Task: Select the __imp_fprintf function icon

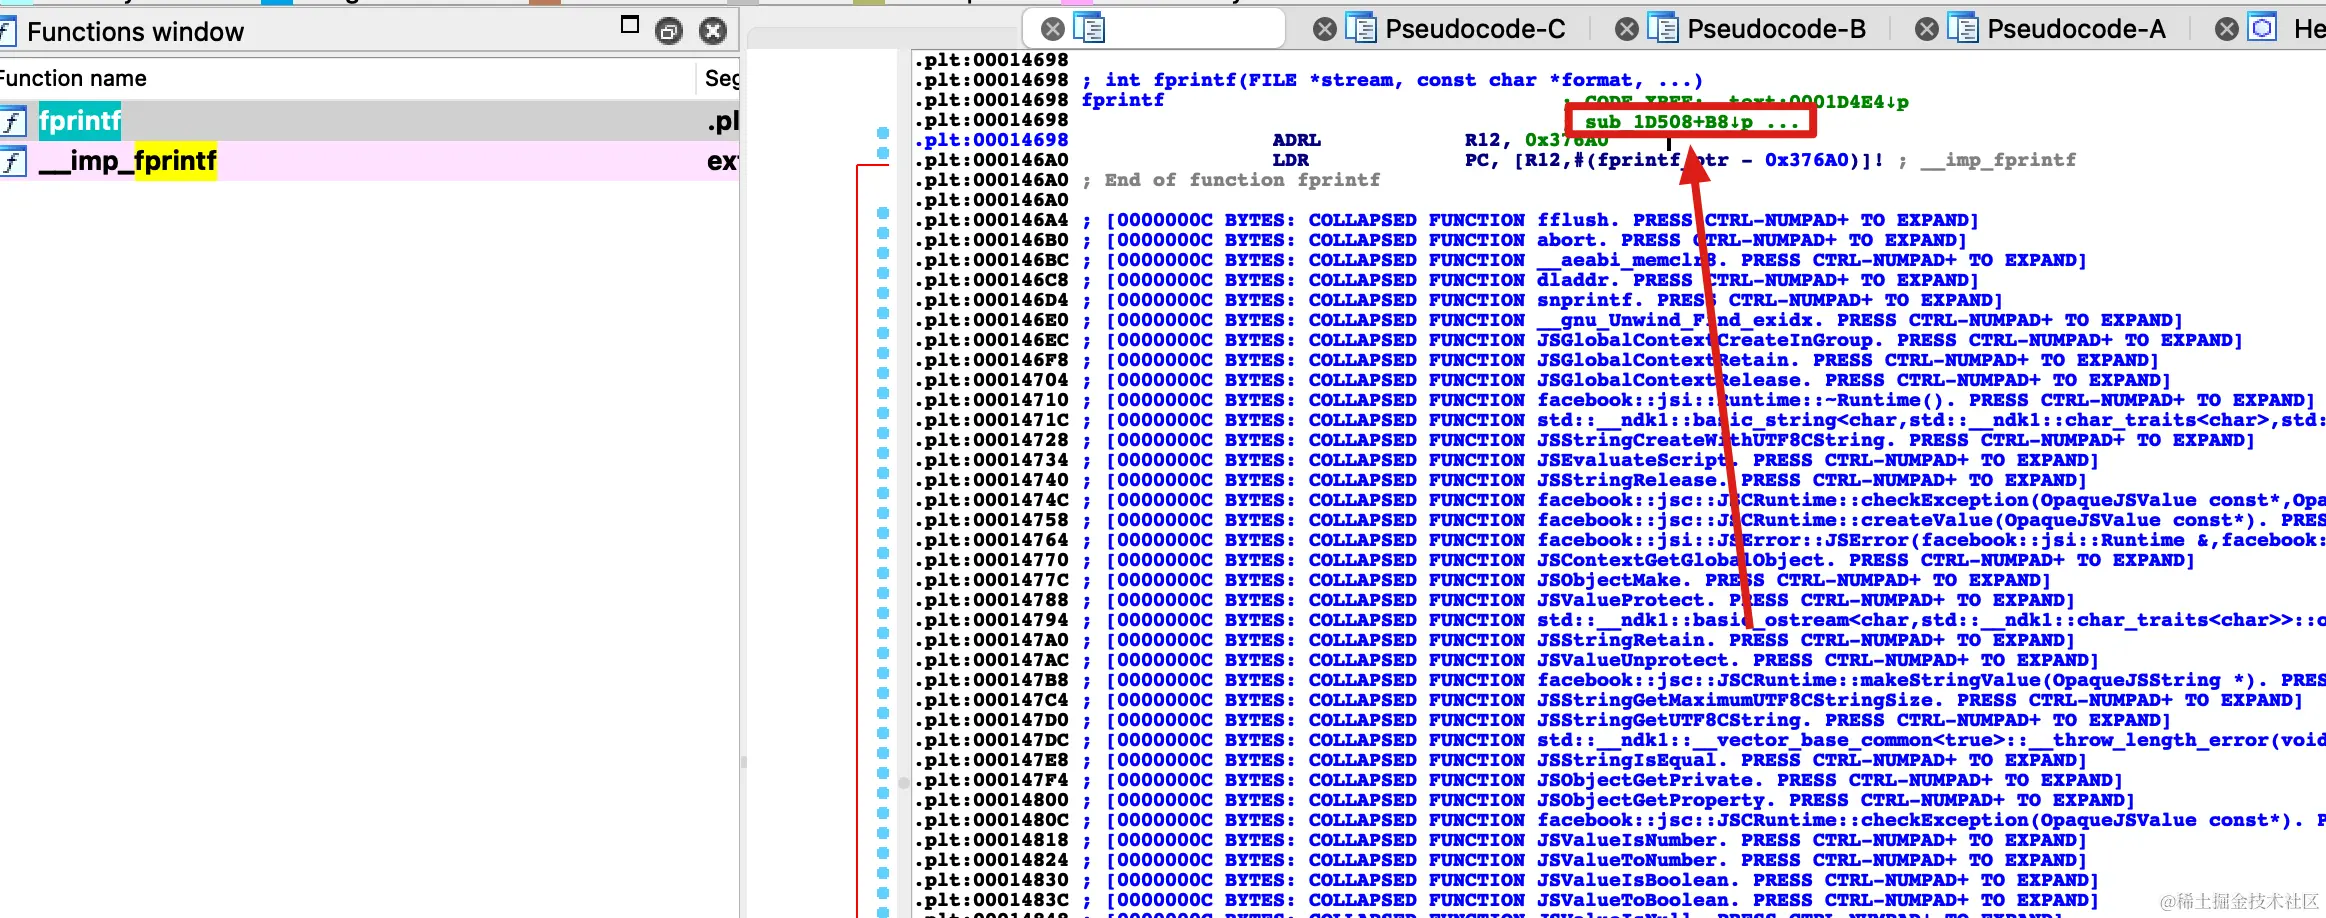Action: coord(12,161)
